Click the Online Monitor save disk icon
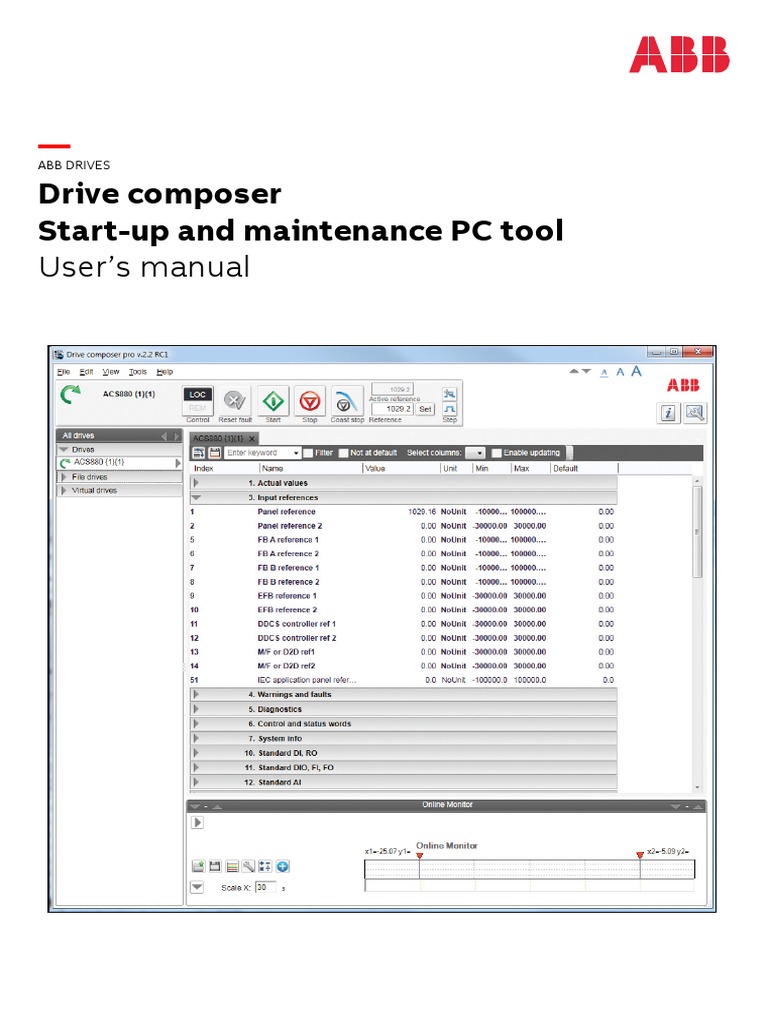The width and height of the screenshot is (768, 1024). [x=215, y=867]
